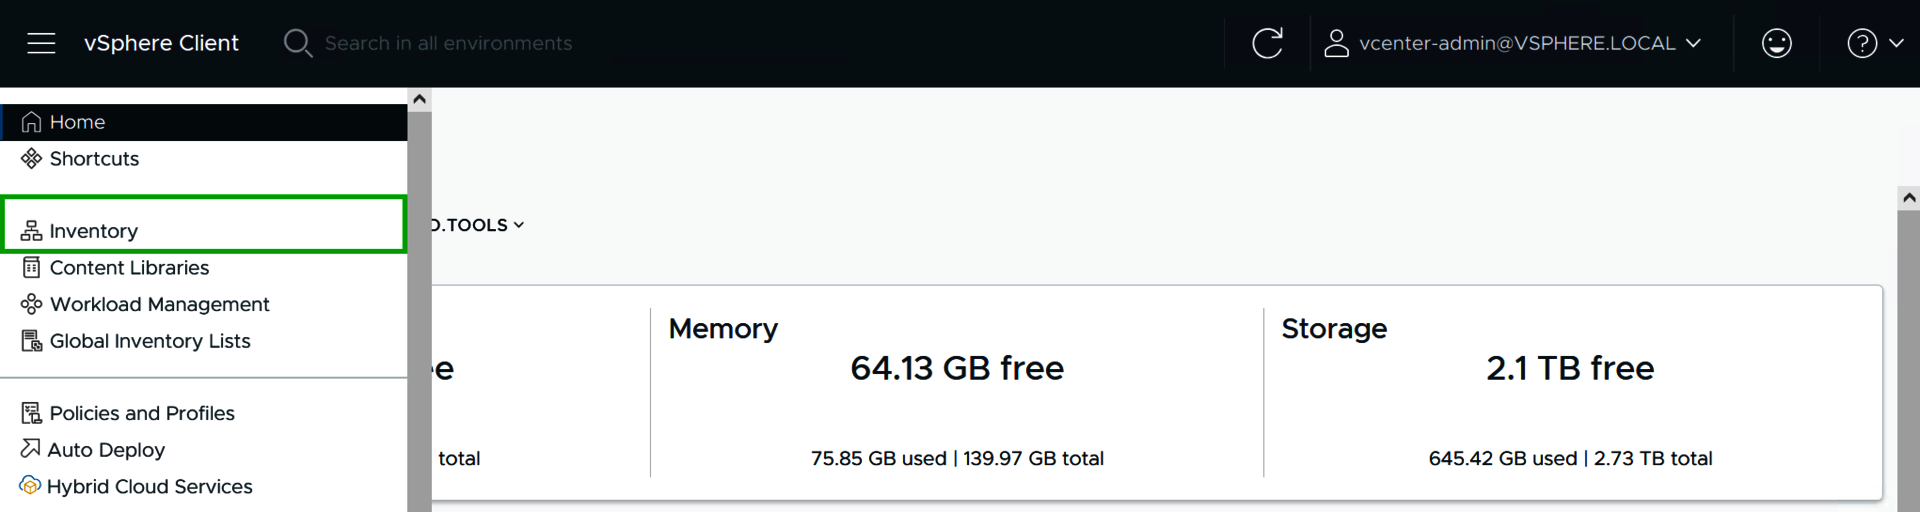Click the refresh icon in header
The height and width of the screenshot is (512, 1920).
[1267, 43]
